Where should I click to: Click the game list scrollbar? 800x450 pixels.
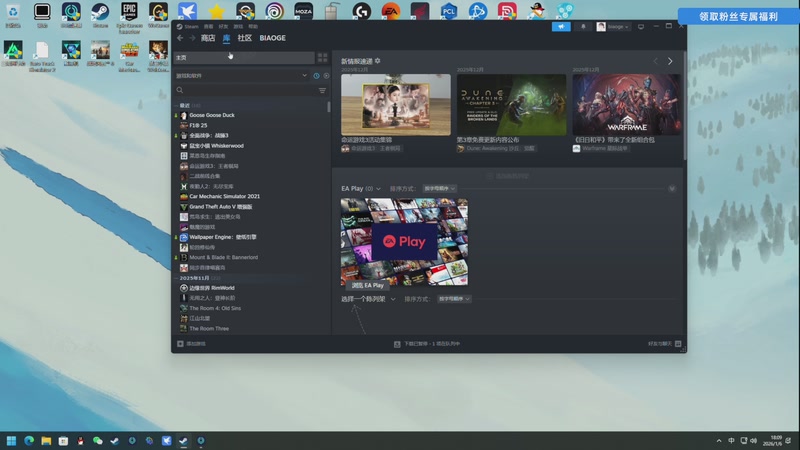pos(329,107)
